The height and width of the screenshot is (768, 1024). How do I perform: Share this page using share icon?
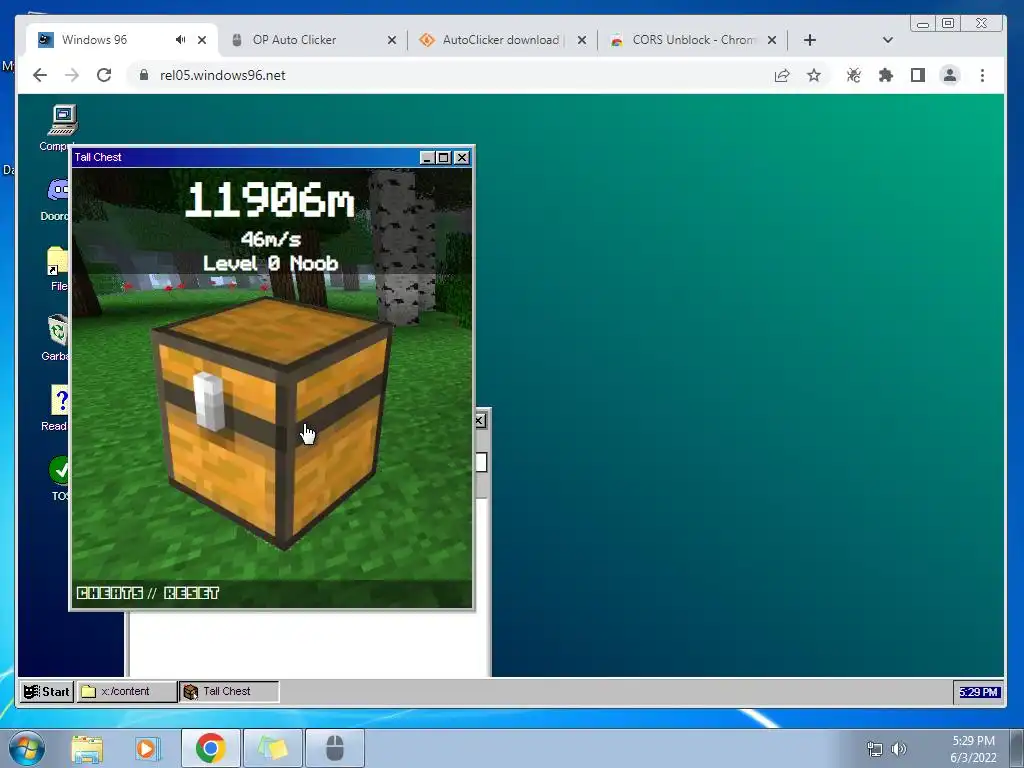782,75
